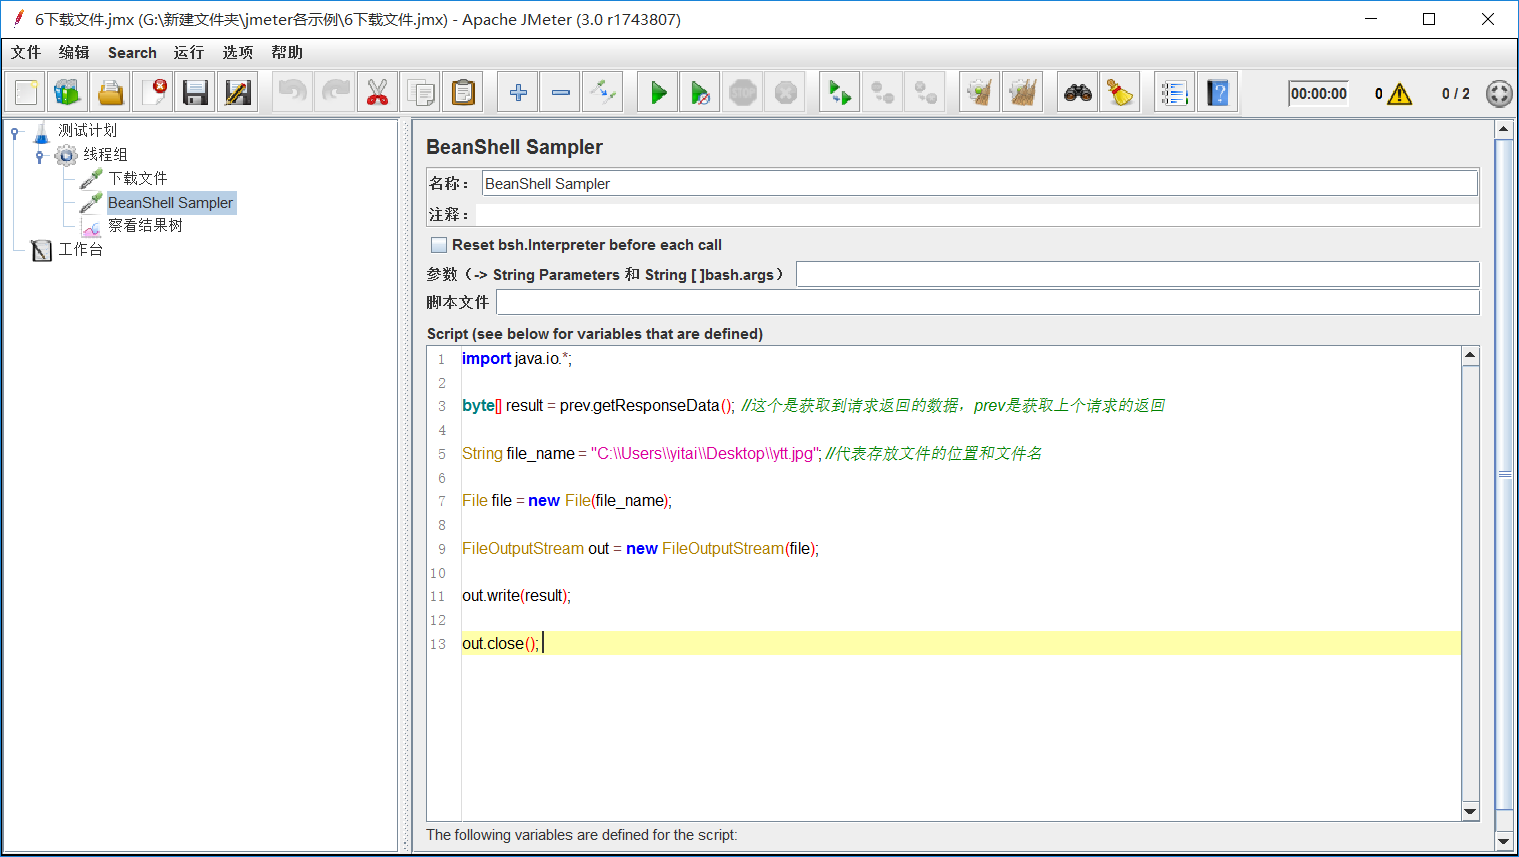Select BeanShell Sampler in tree
1519x857 pixels.
170,202
